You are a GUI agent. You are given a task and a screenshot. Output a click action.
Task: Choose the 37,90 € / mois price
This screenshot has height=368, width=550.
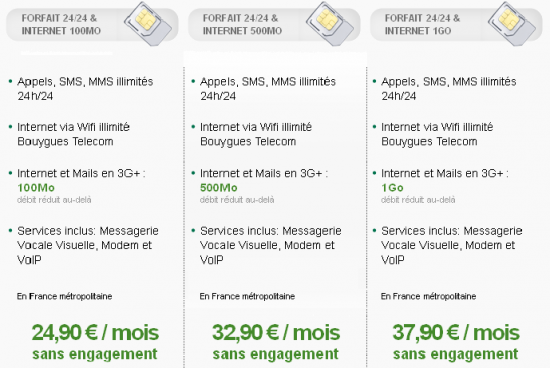(x=456, y=332)
